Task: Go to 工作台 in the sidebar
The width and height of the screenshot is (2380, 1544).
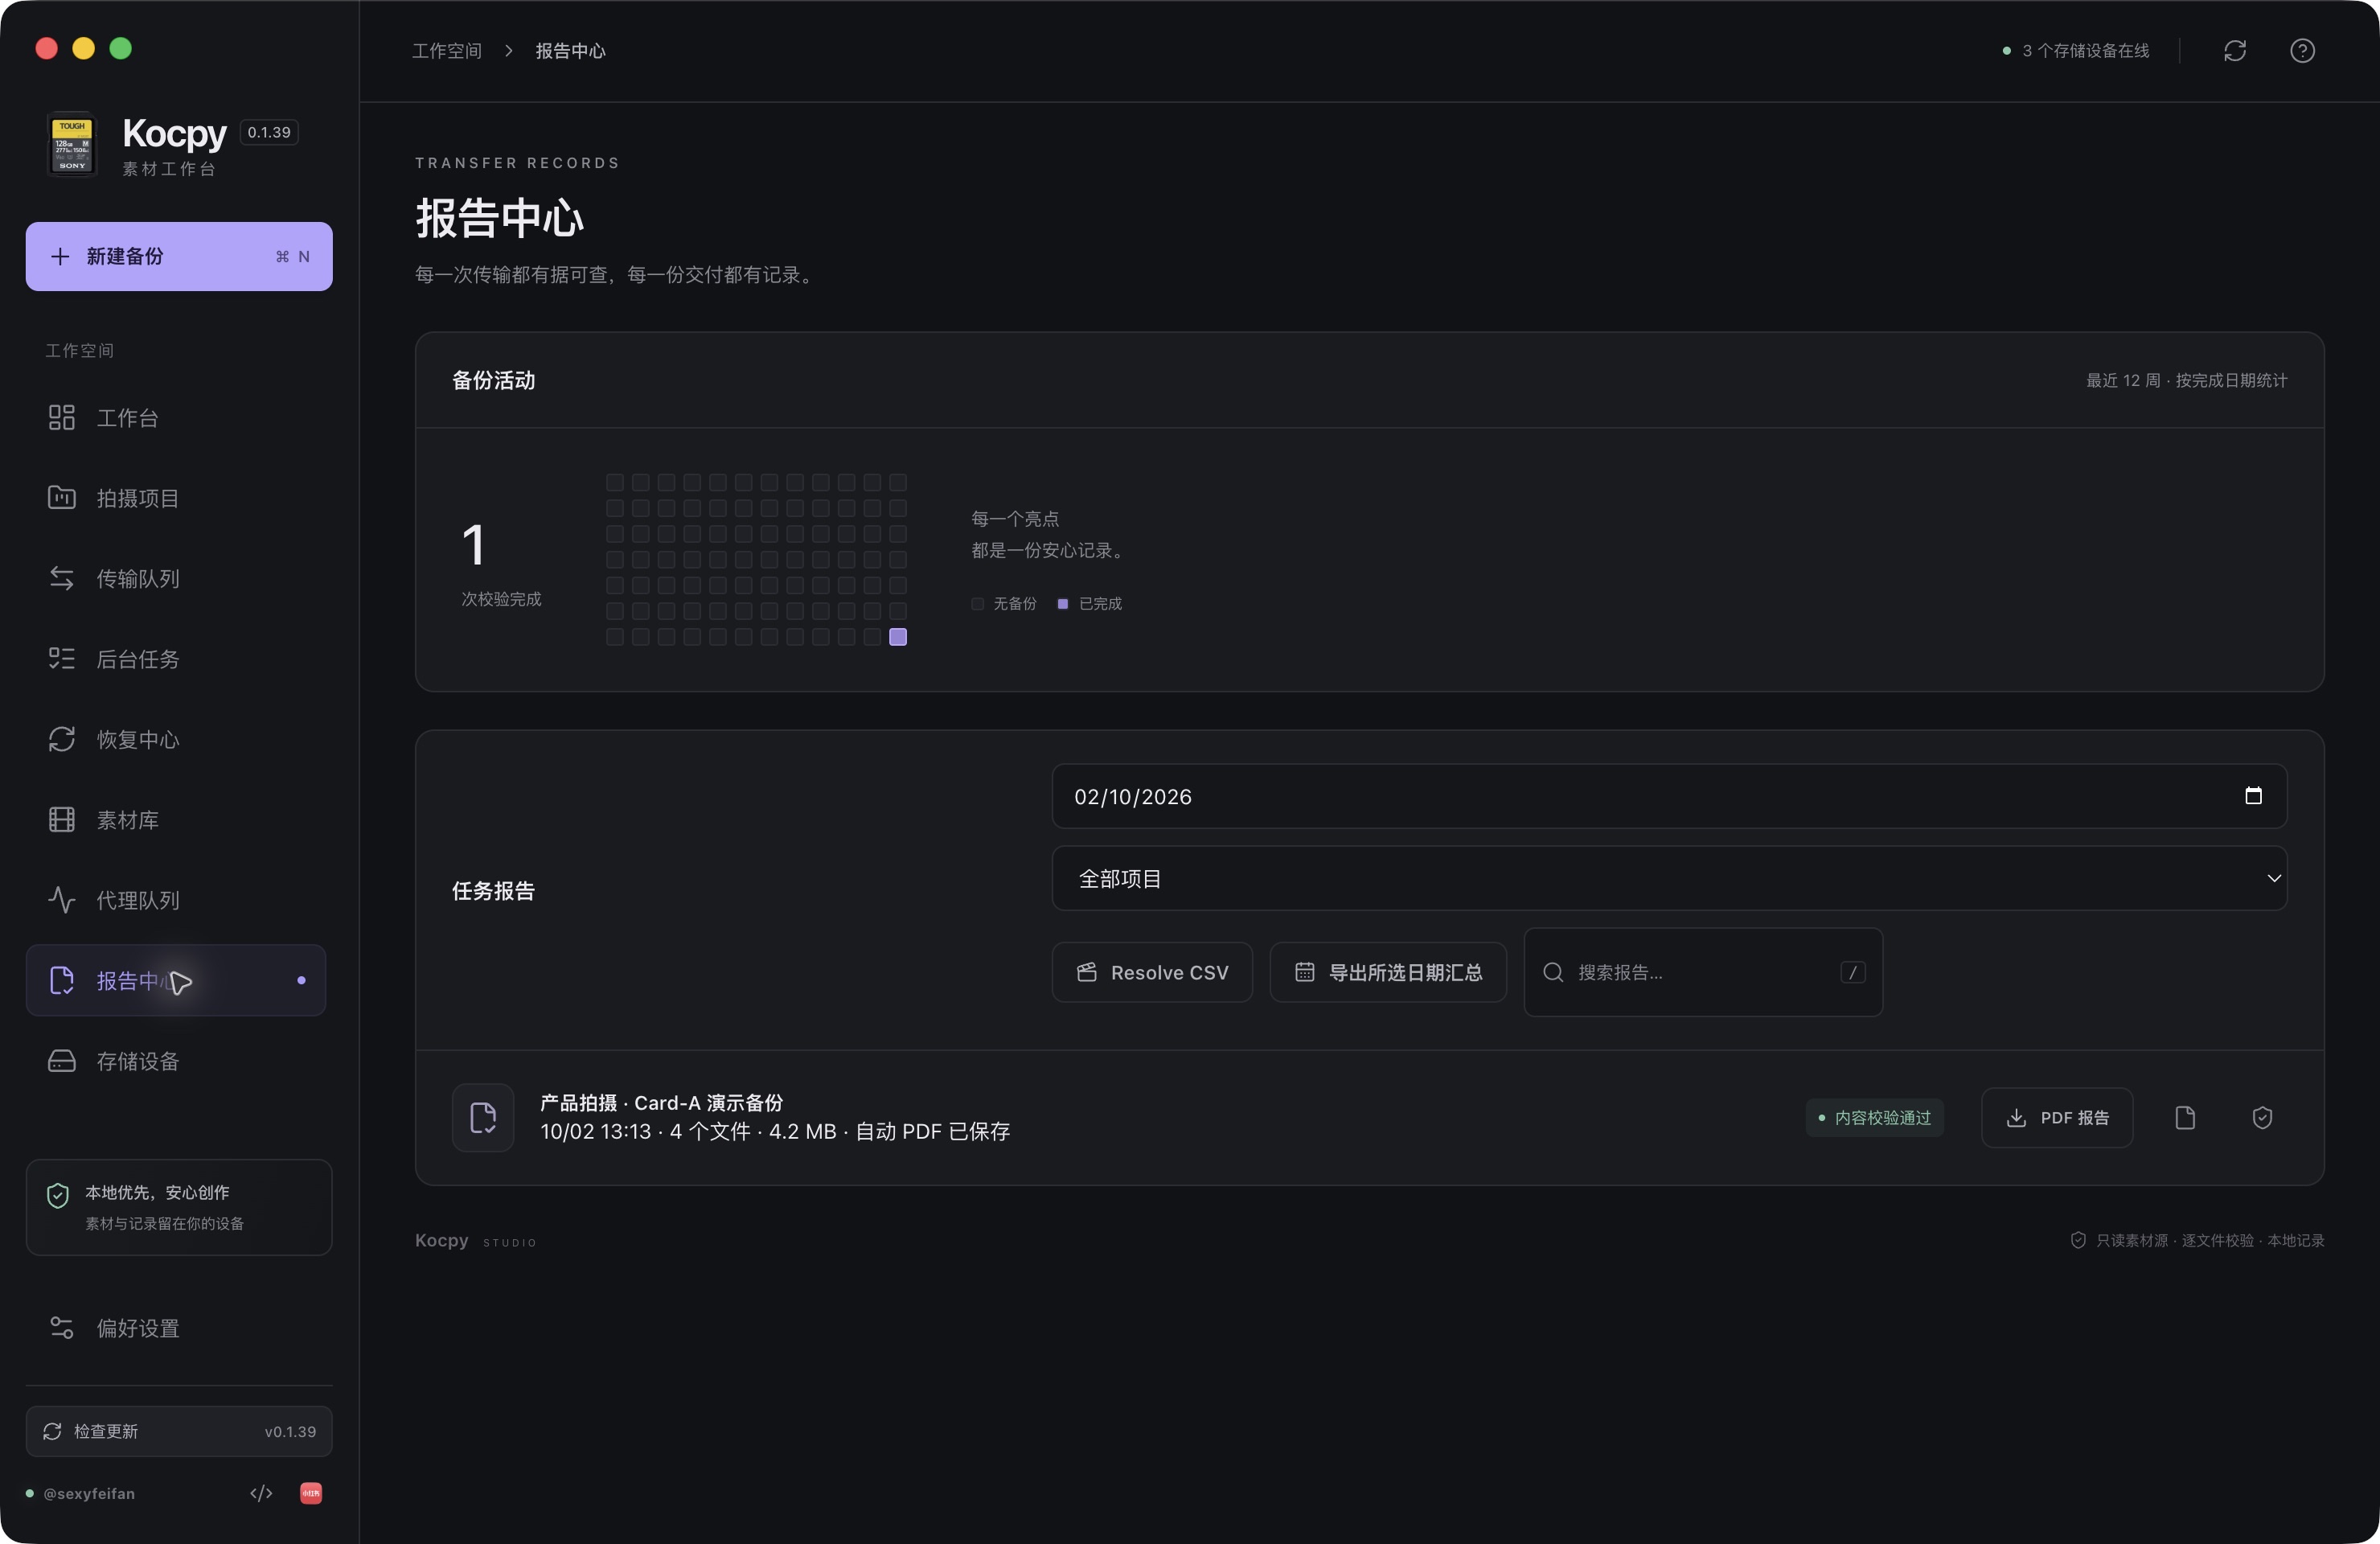Action: (176, 417)
